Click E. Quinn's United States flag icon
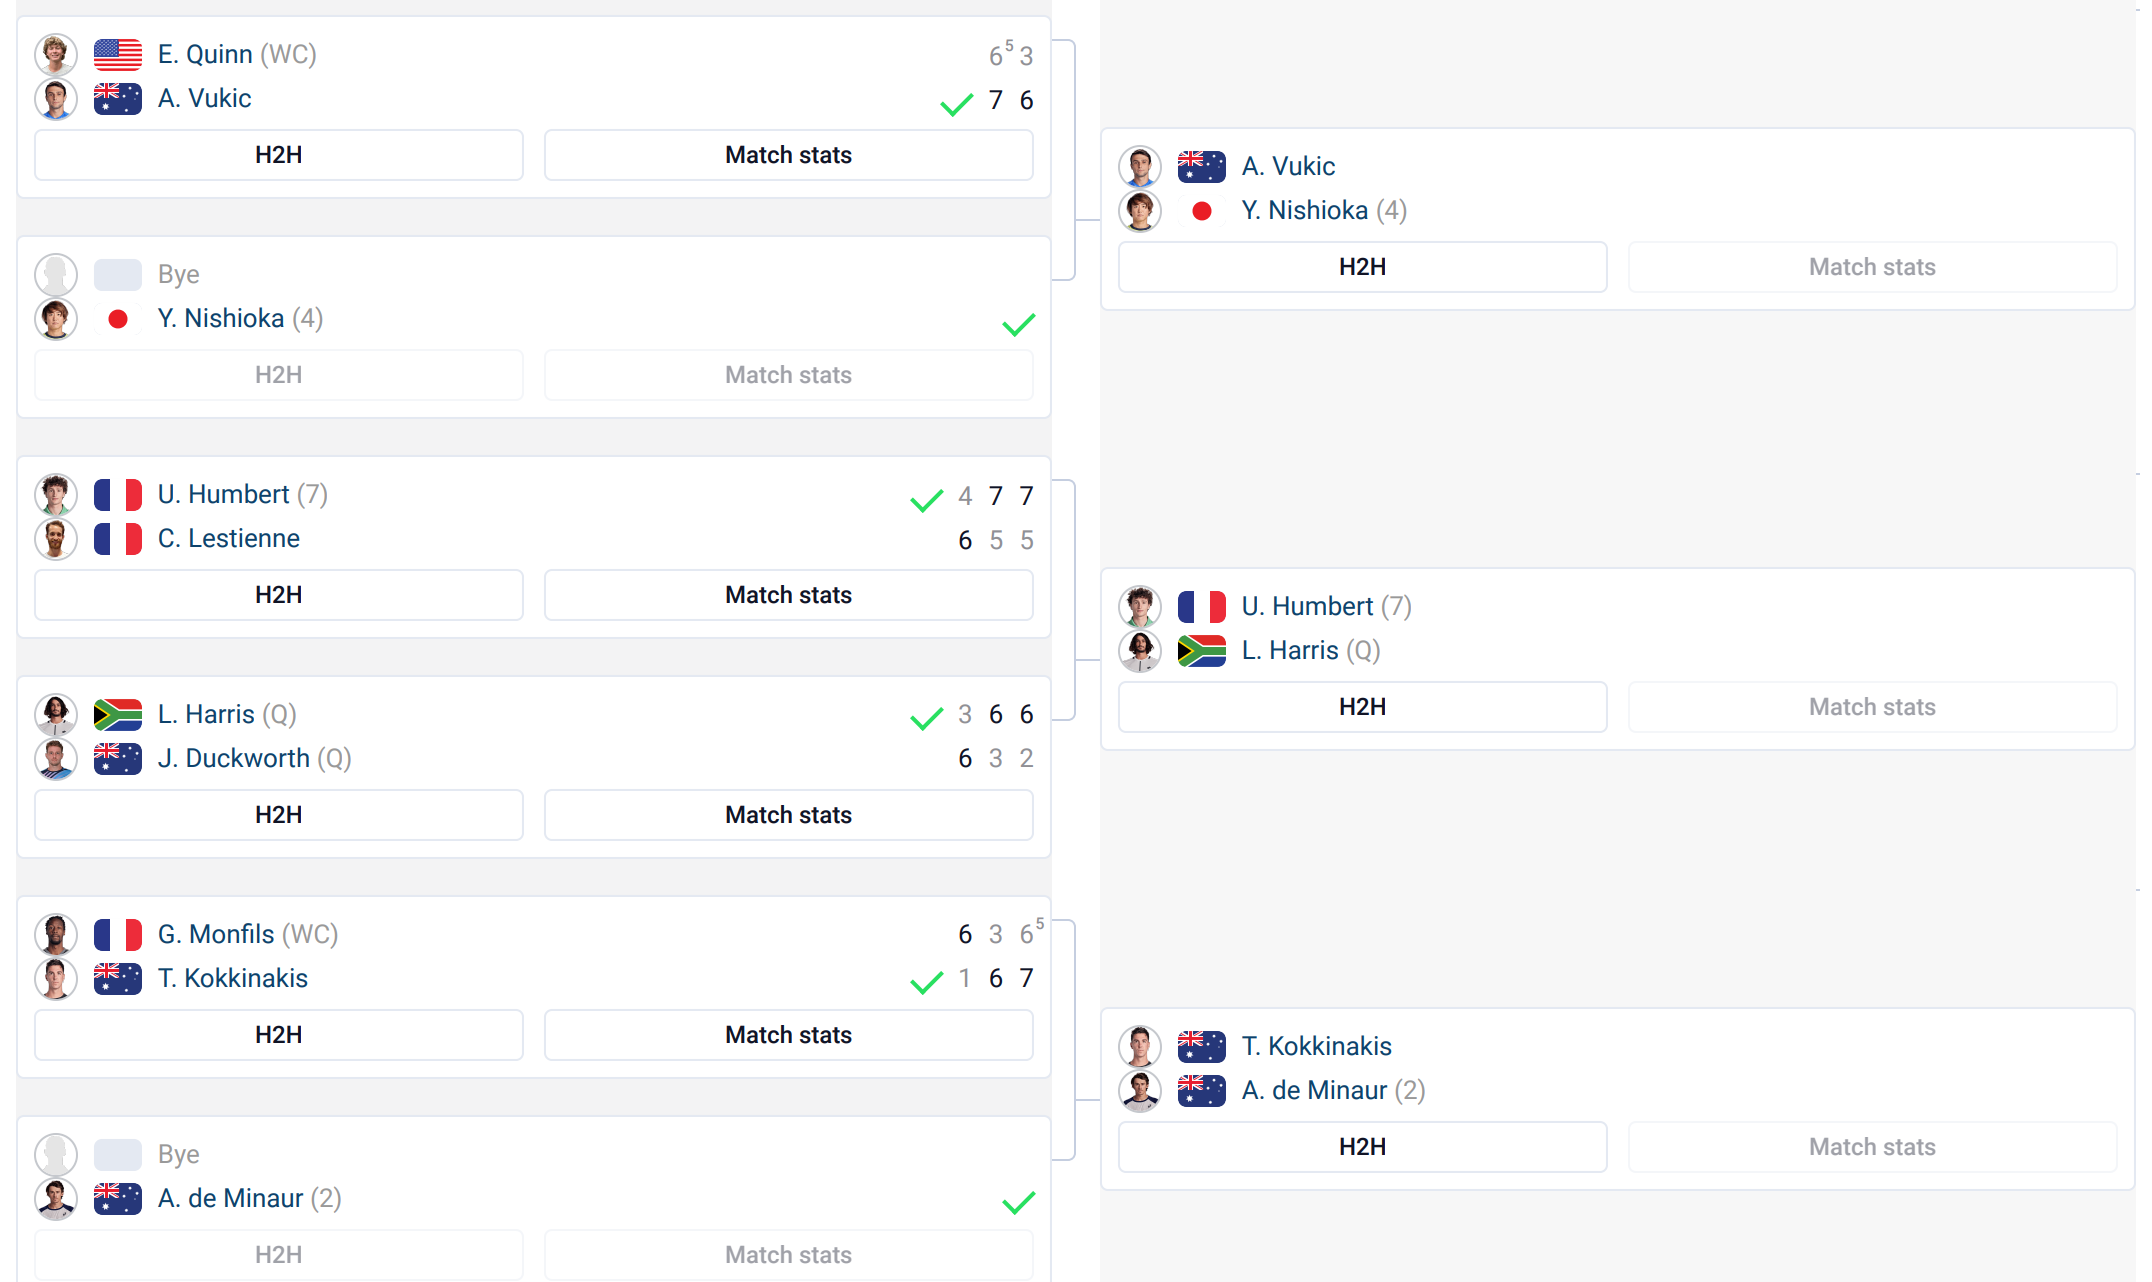 pos(117,54)
